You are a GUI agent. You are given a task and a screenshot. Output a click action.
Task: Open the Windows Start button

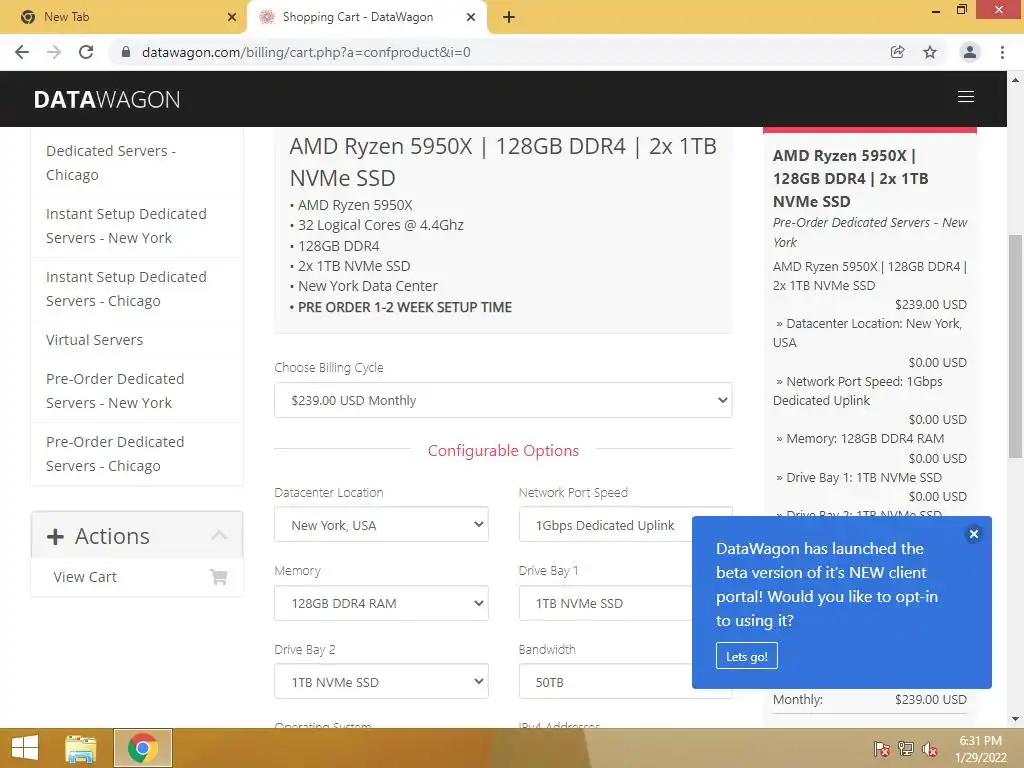[x=25, y=748]
